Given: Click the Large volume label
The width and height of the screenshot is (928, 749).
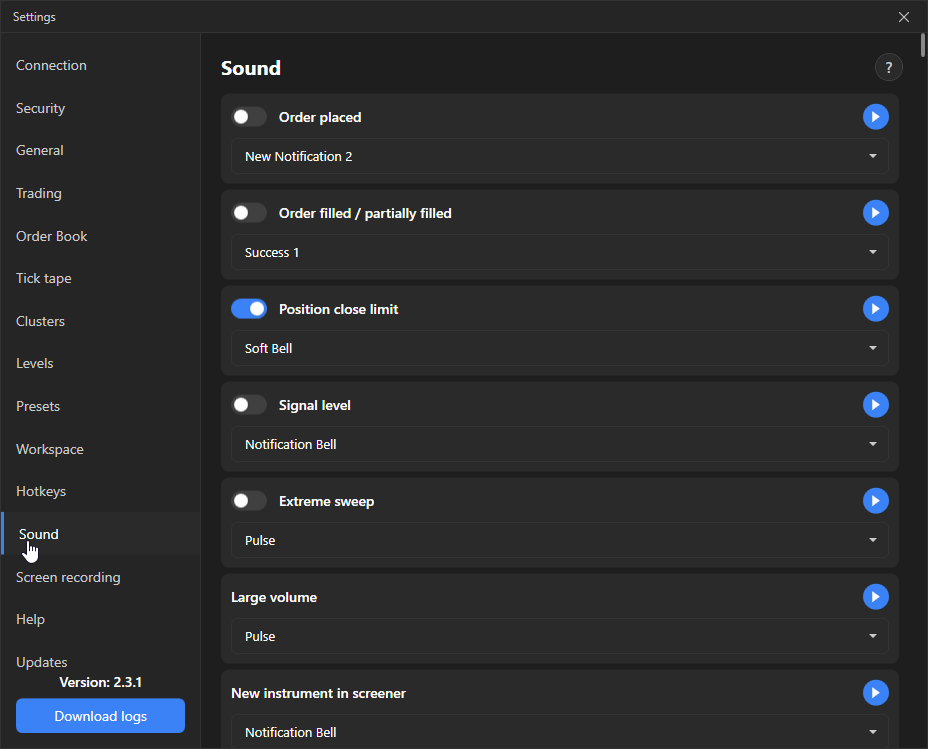Looking at the screenshot, I should (274, 597).
